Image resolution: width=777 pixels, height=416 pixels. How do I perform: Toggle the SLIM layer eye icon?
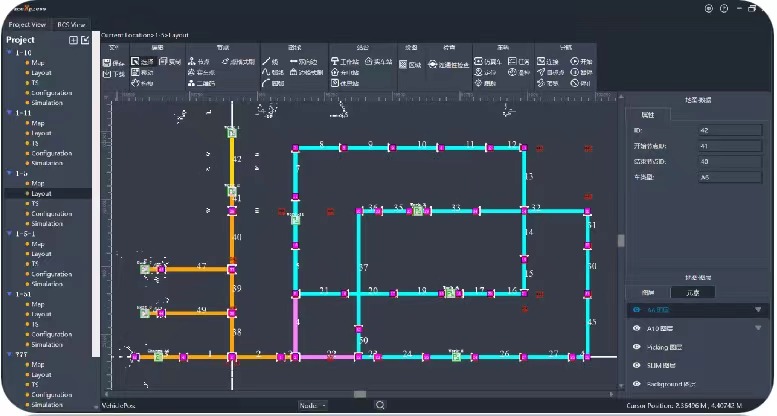(x=637, y=365)
